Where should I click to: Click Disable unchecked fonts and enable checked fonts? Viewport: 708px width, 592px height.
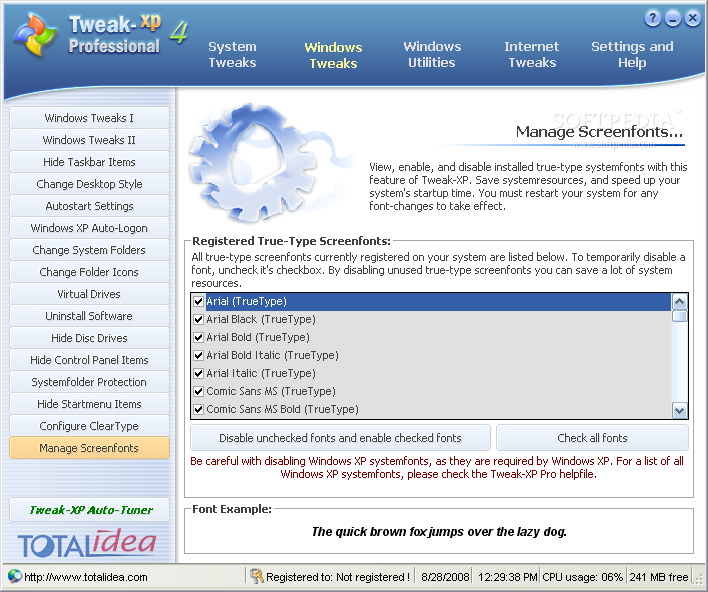tap(340, 438)
